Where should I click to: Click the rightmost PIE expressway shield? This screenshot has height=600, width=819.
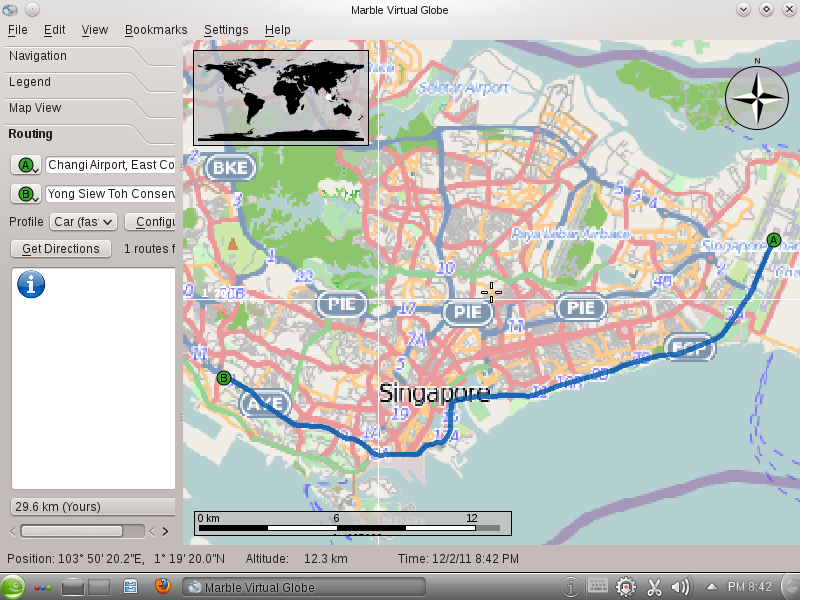581,308
